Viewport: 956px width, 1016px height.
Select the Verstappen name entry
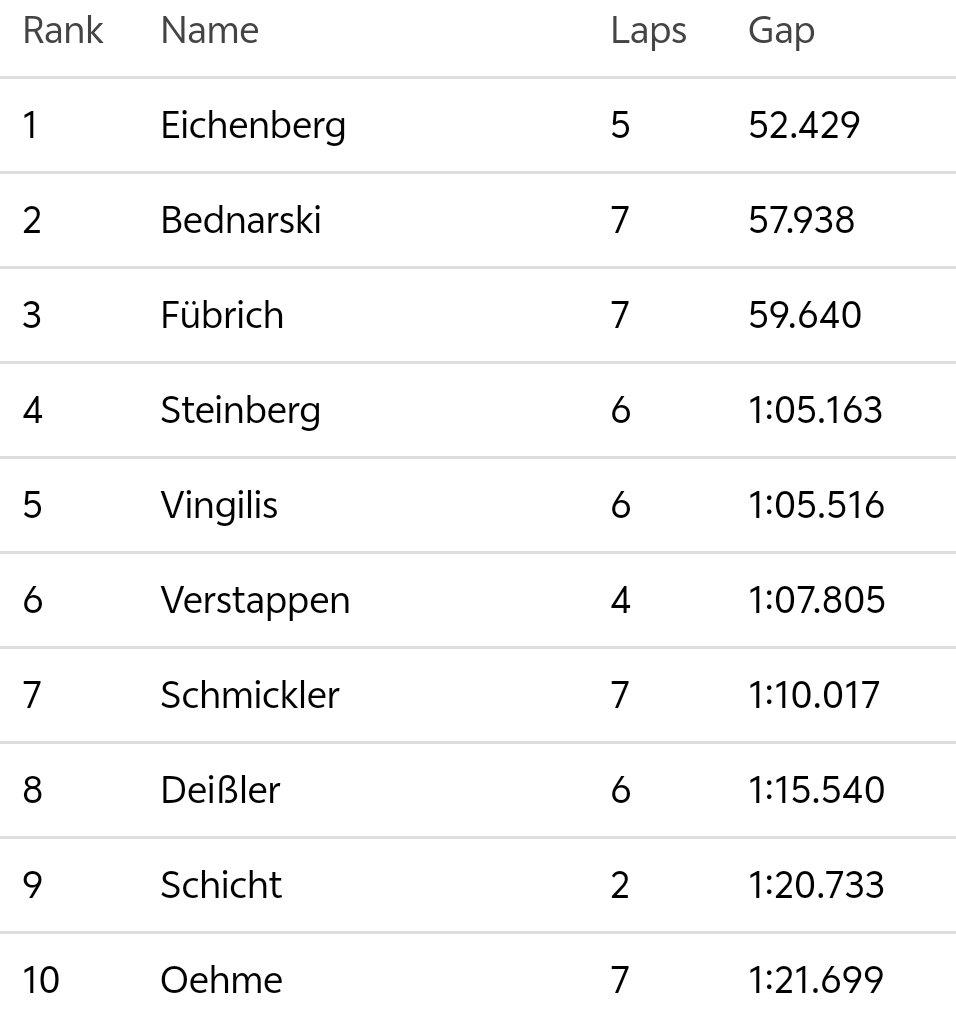click(x=255, y=601)
